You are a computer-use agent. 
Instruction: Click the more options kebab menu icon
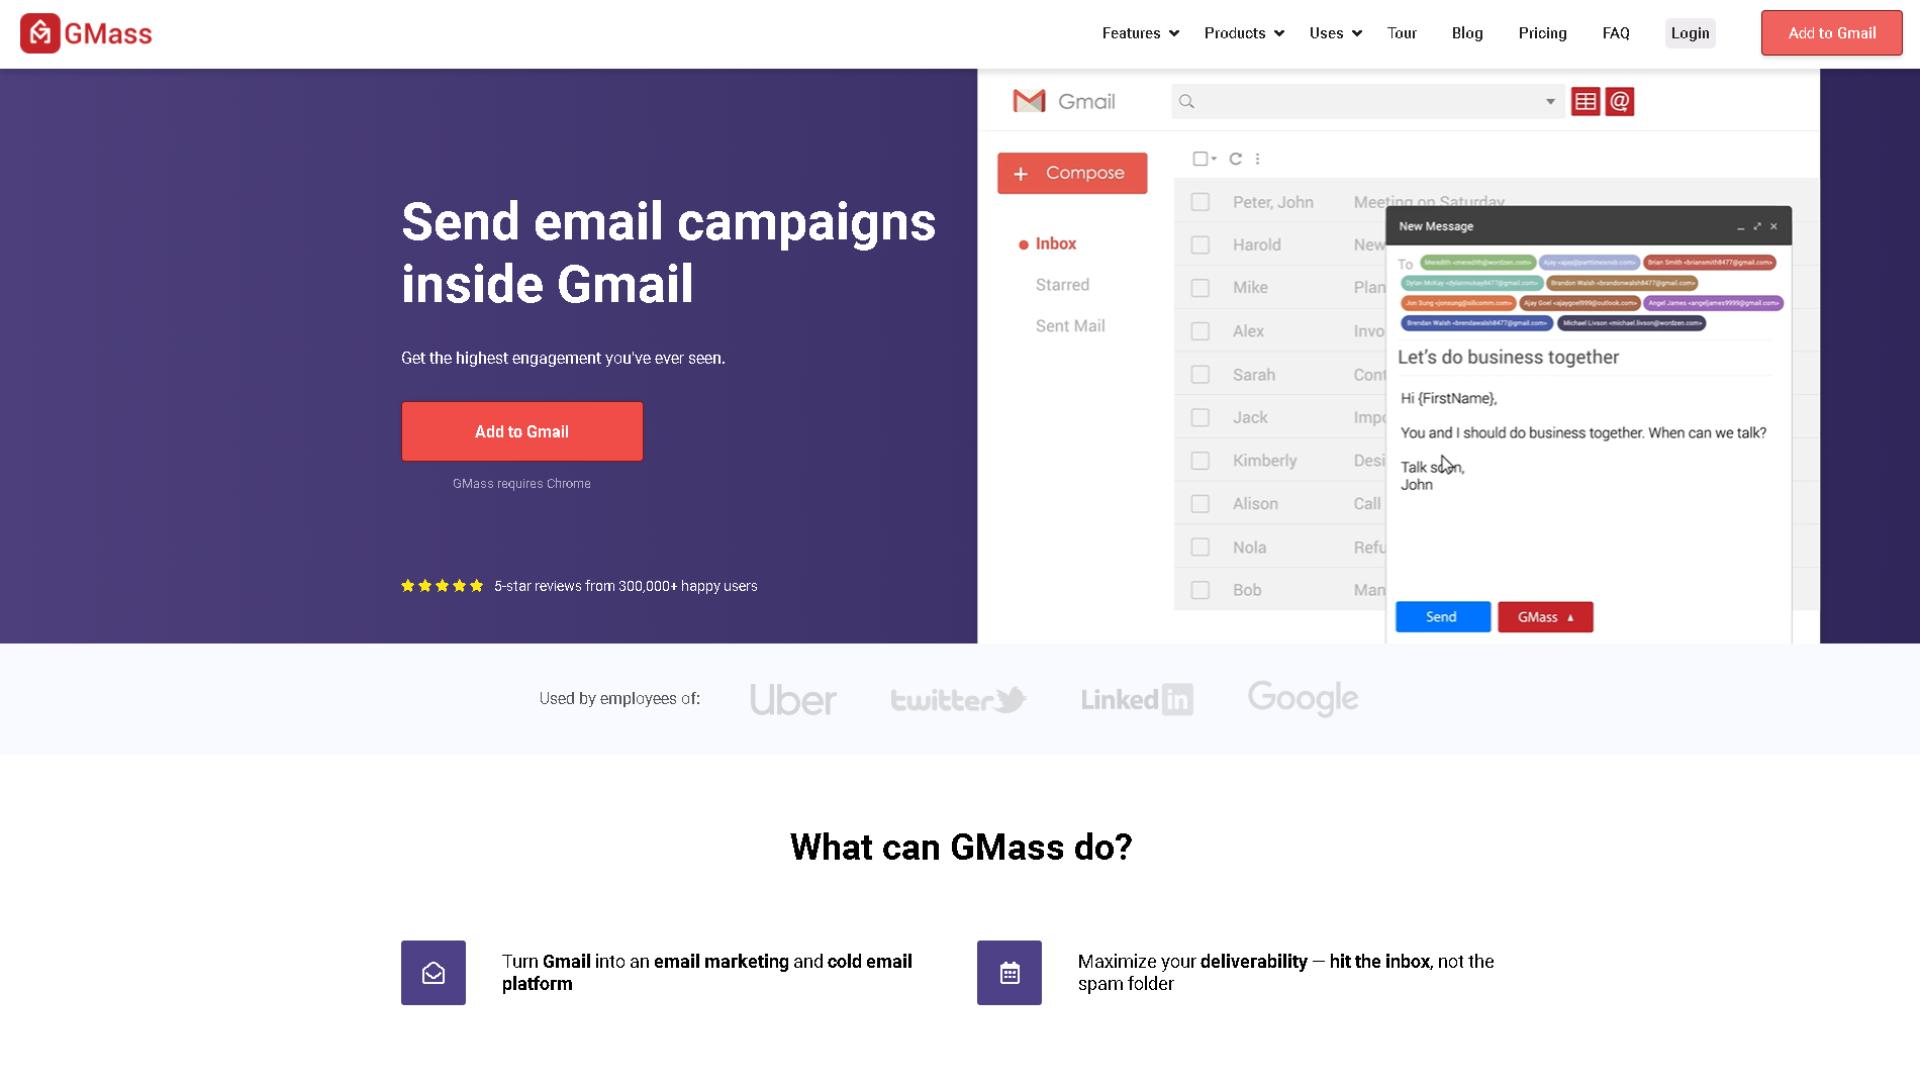tap(1258, 158)
